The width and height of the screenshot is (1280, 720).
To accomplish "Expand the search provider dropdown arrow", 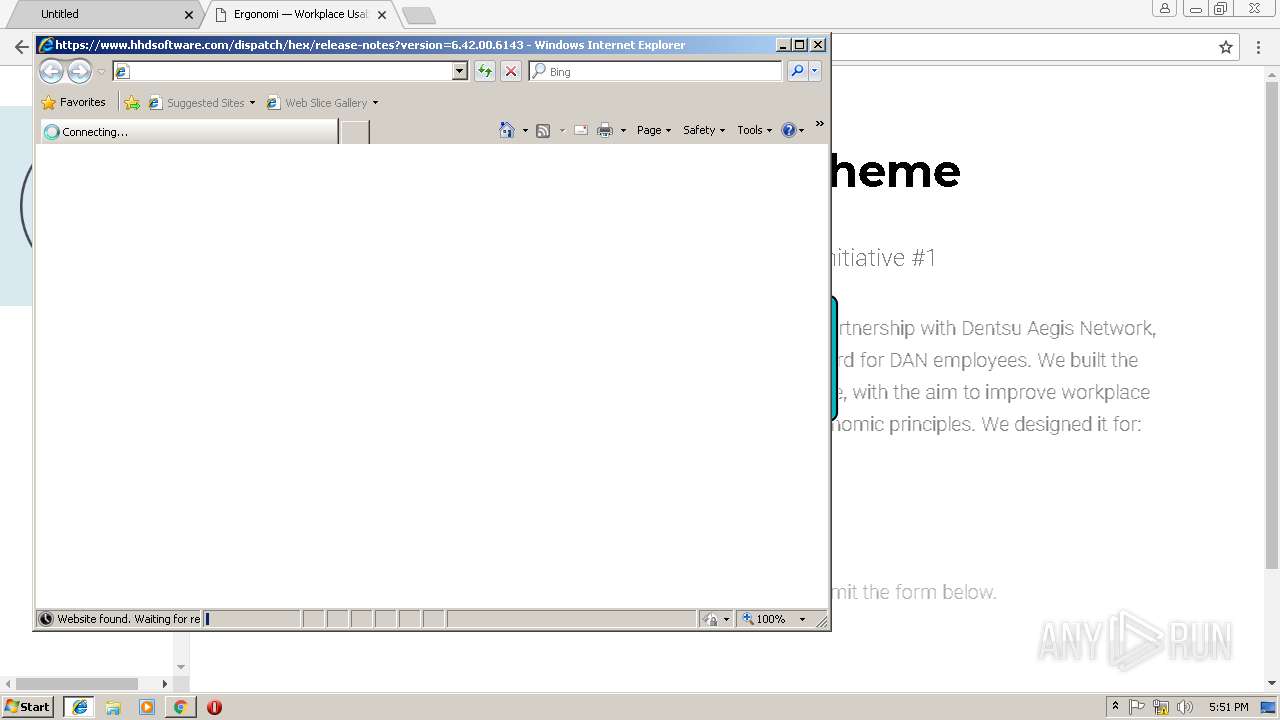I will click(815, 71).
